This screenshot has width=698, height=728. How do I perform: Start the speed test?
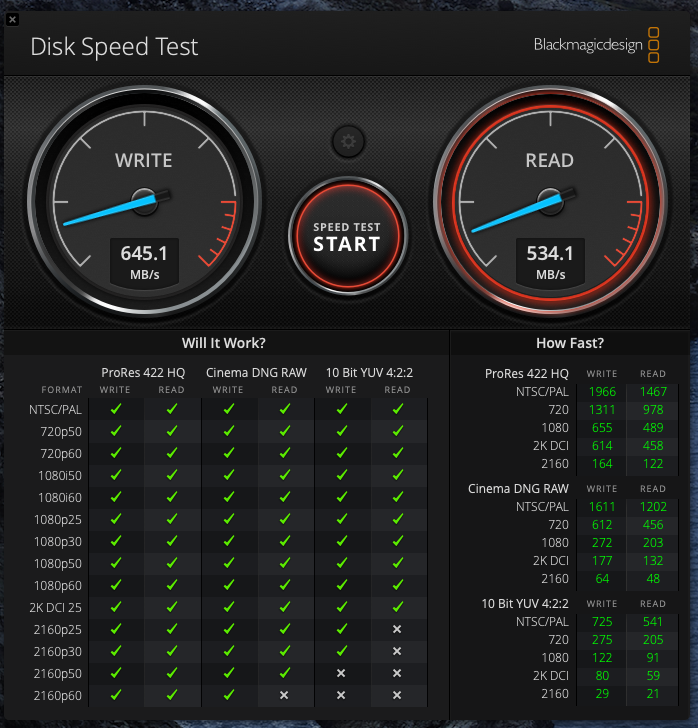click(347, 236)
